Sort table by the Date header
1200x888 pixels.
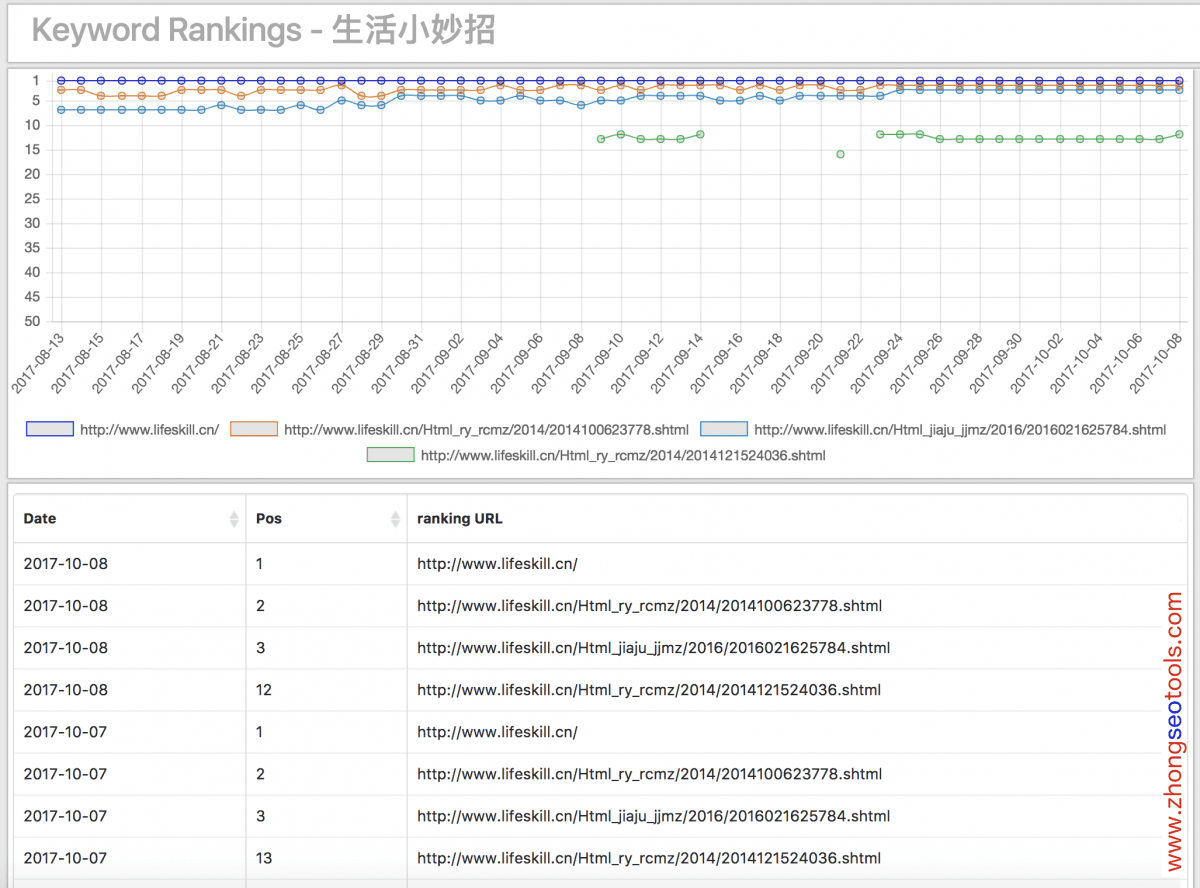click(40, 519)
